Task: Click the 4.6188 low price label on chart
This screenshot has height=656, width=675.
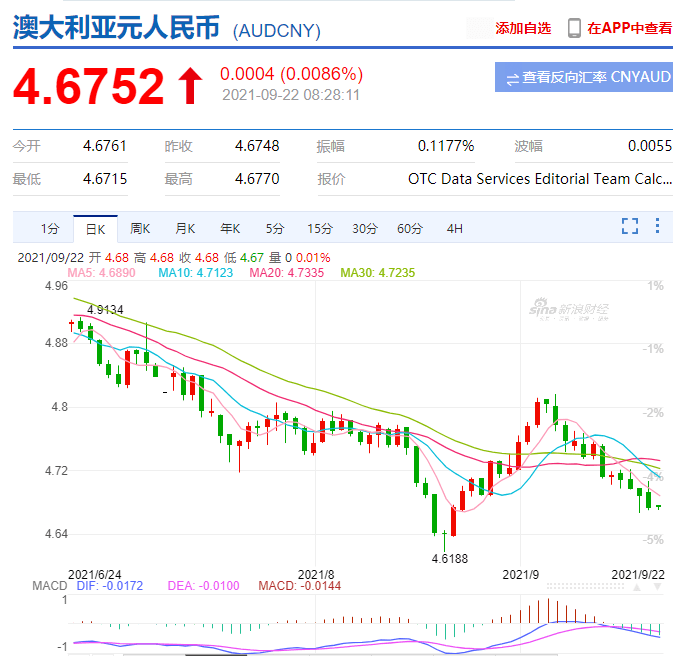Action: point(449,559)
